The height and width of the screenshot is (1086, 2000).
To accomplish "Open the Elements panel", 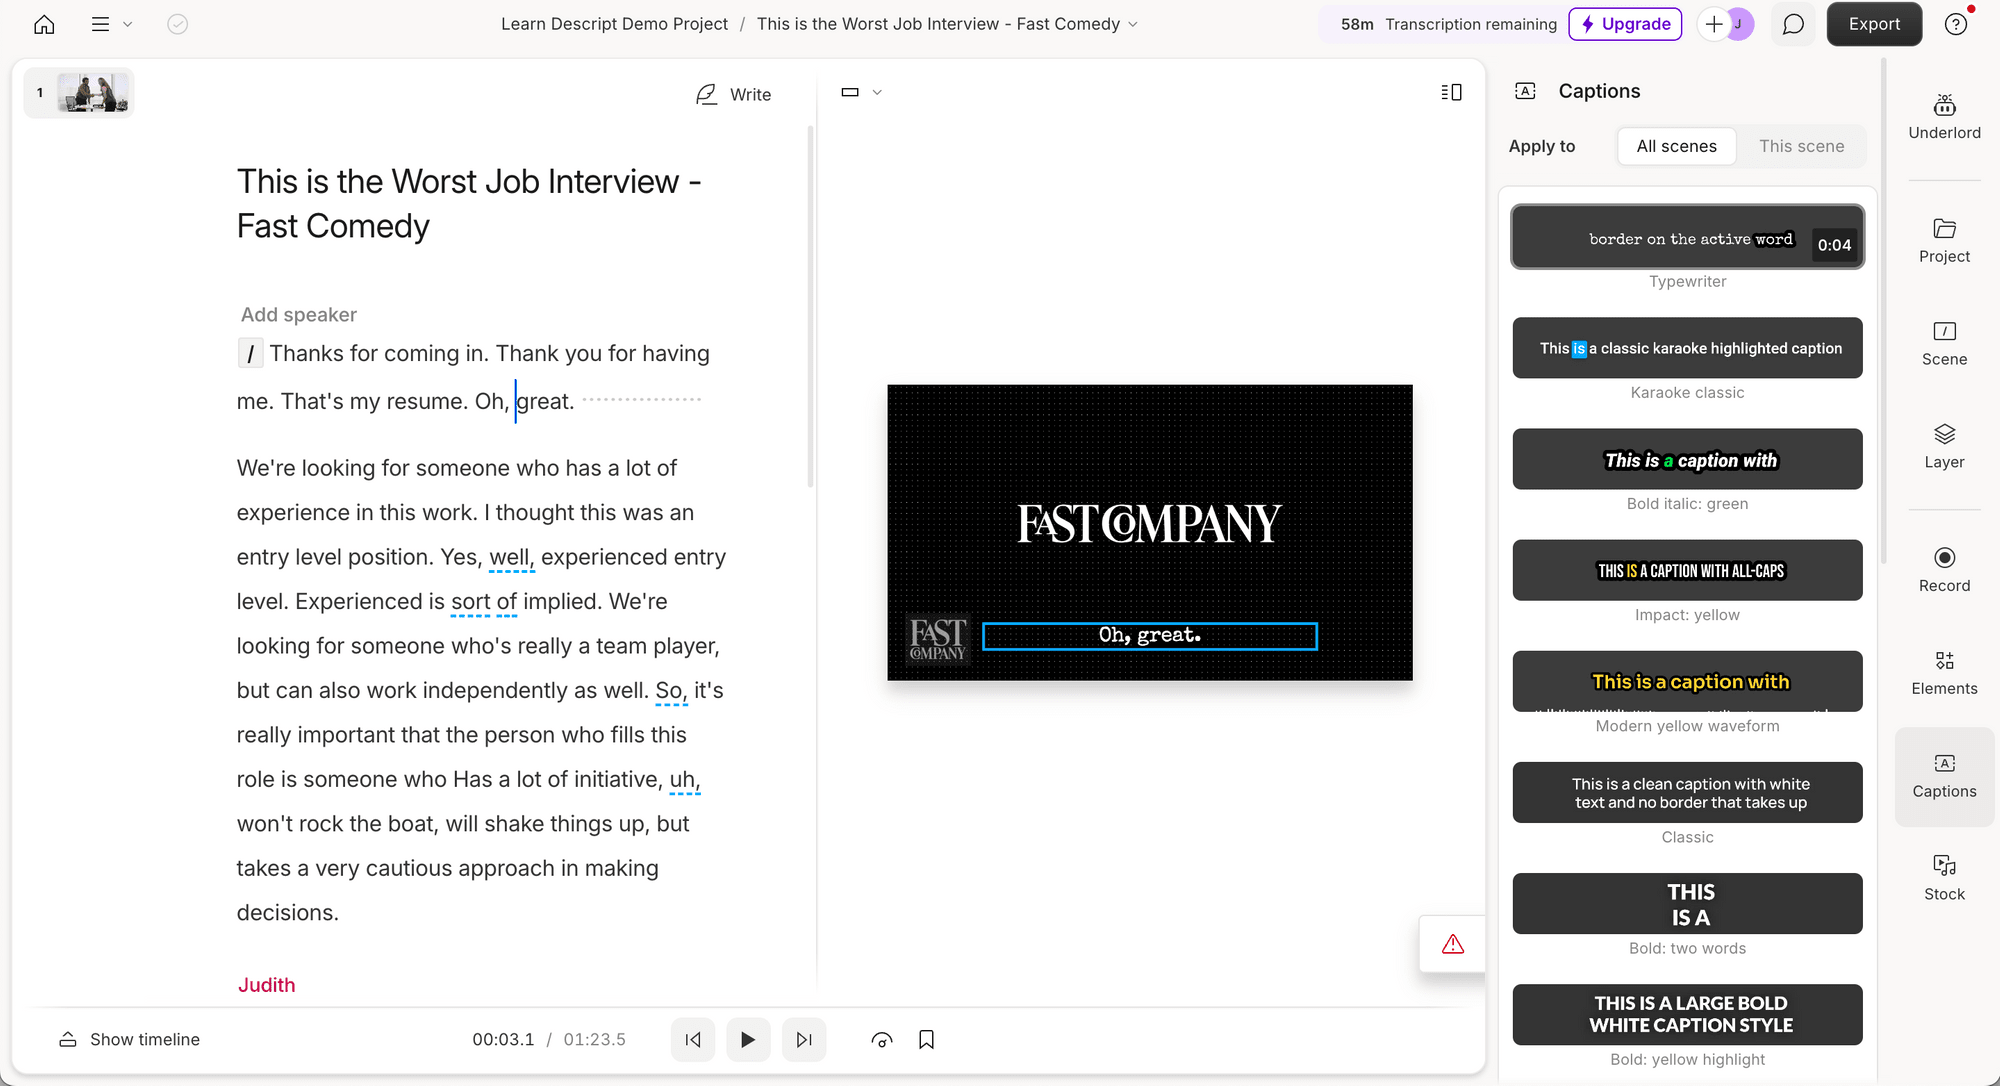I will tap(1944, 673).
